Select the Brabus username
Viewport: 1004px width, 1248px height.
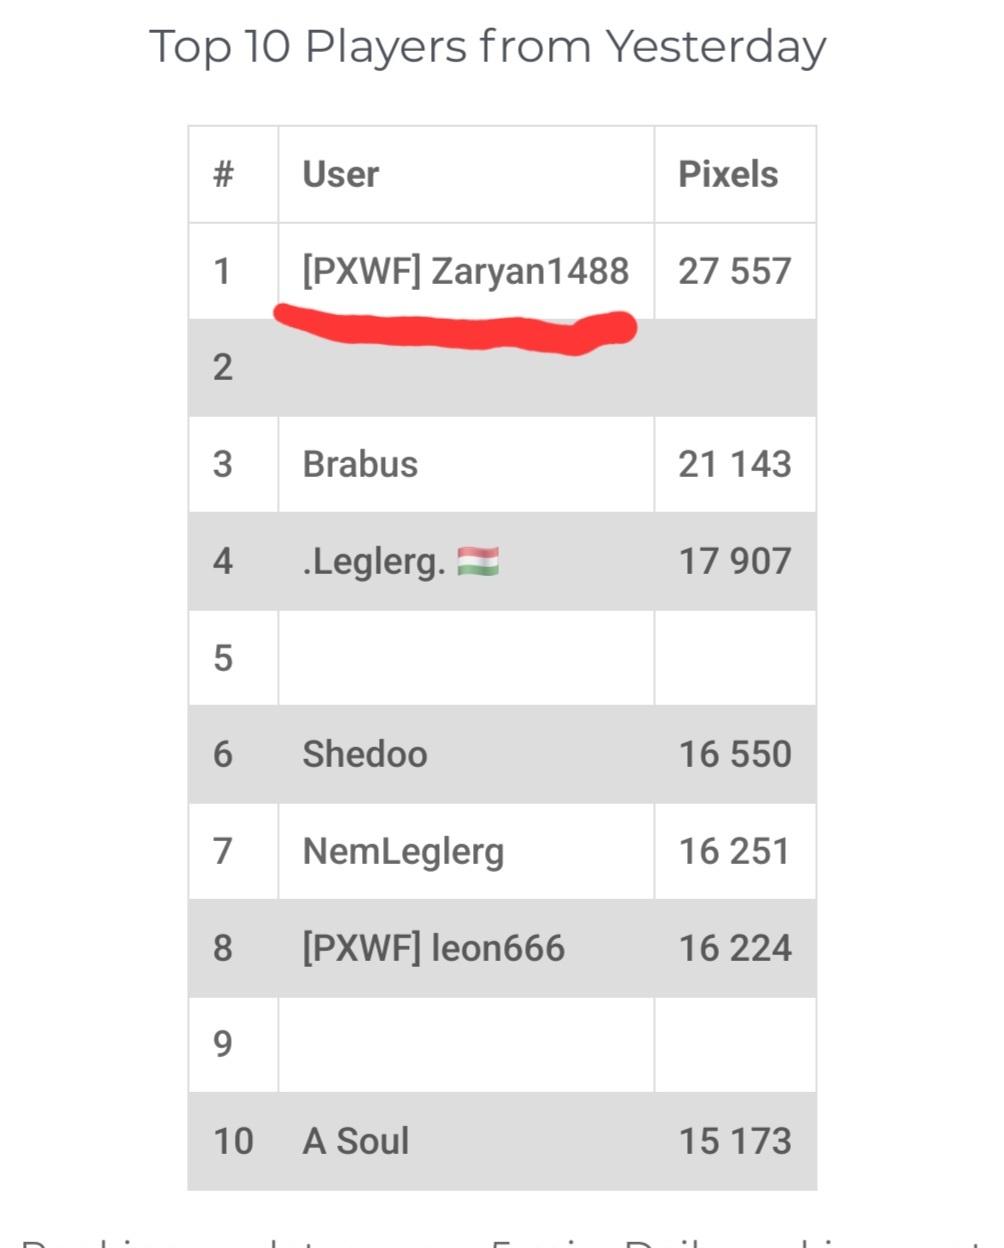(x=360, y=465)
